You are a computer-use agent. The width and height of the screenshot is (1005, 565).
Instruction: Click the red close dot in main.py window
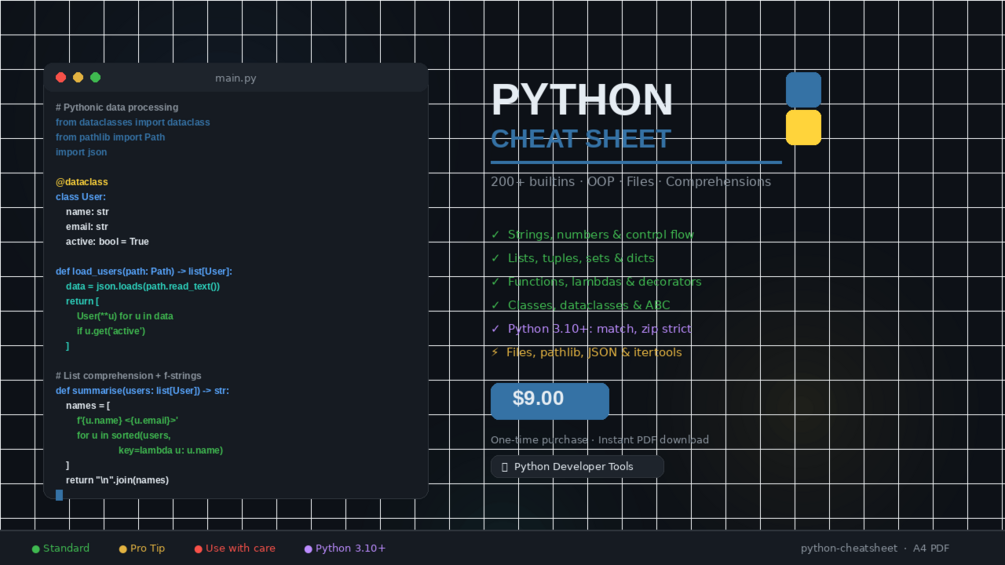61,78
